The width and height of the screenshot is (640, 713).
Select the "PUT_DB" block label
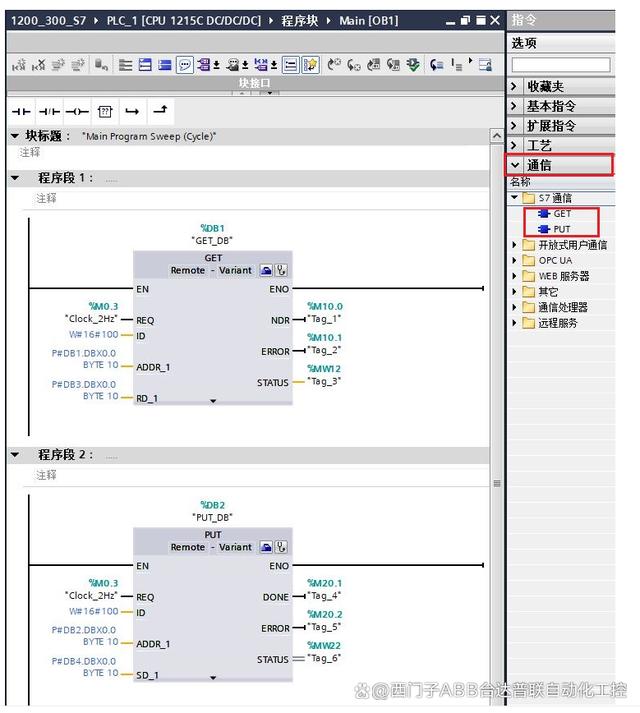tap(212, 517)
